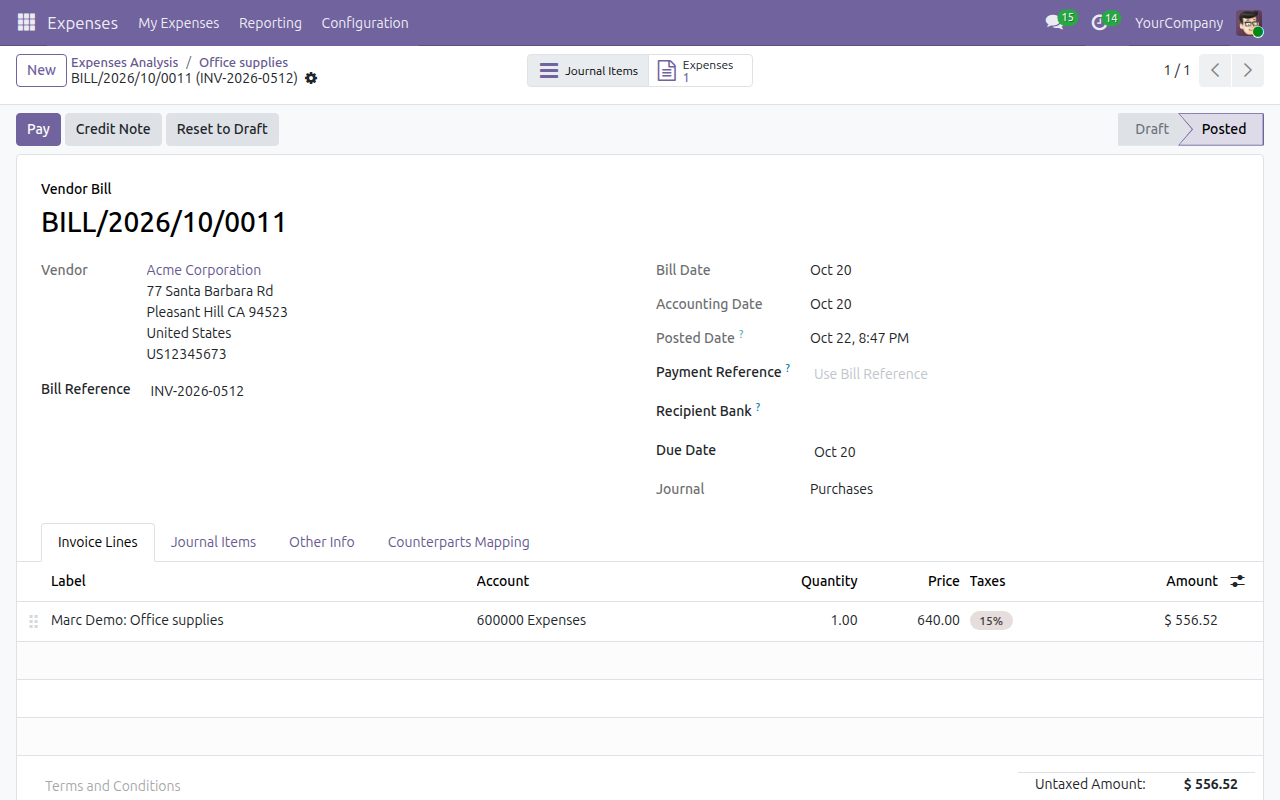Click the 15% tax tag

tap(991, 621)
